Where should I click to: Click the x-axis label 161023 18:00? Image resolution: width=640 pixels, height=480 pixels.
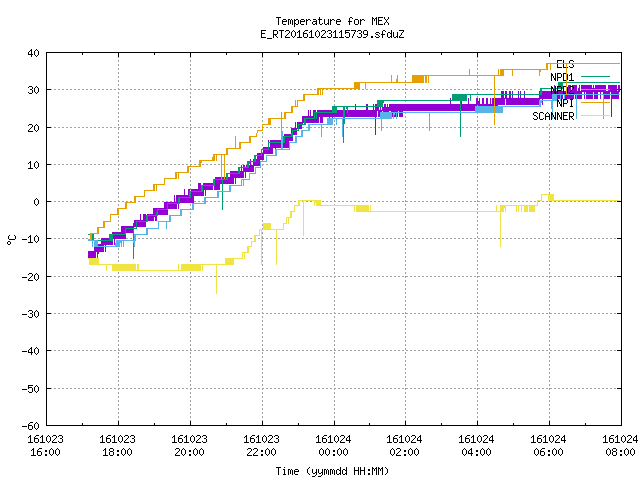(117, 446)
